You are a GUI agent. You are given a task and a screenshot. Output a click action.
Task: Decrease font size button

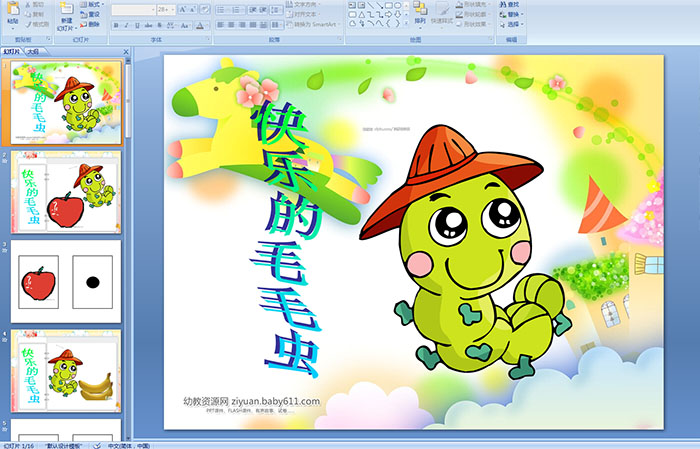coord(192,10)
